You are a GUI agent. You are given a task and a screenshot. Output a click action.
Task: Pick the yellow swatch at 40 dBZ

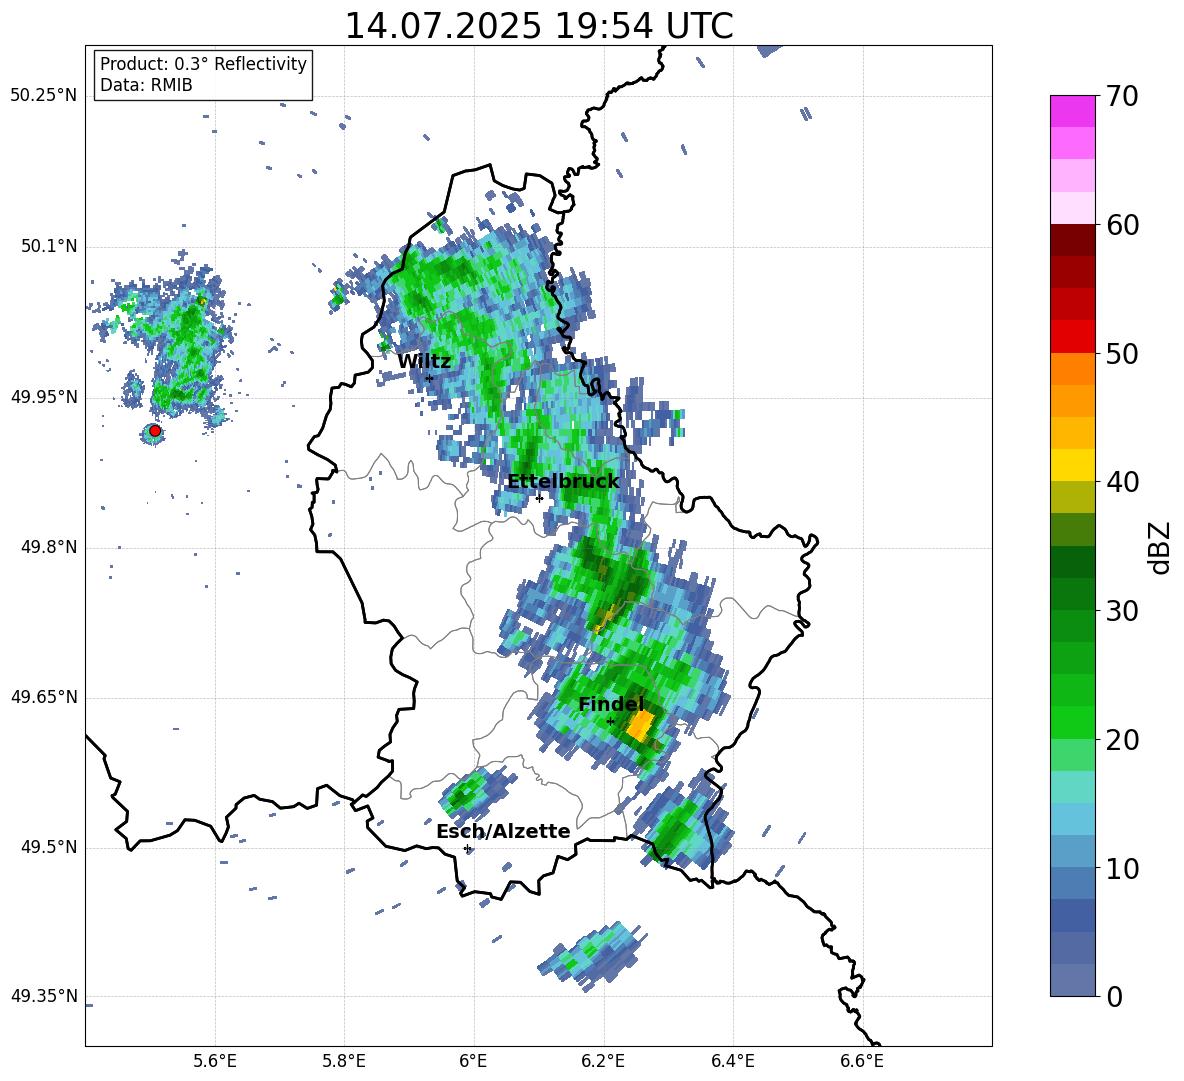pos(1072,465)
